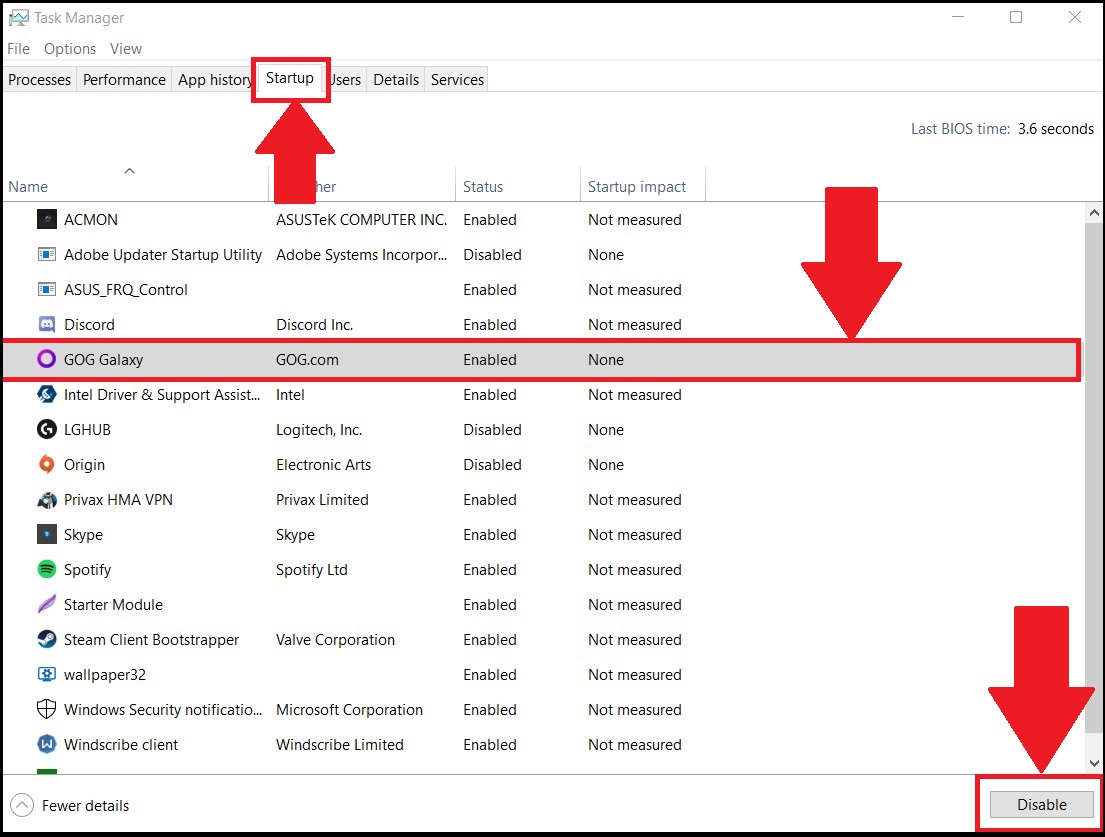Switch to the App history tab
The width and height of the screenshot is (1105, 837).
(x=214, y=80)
